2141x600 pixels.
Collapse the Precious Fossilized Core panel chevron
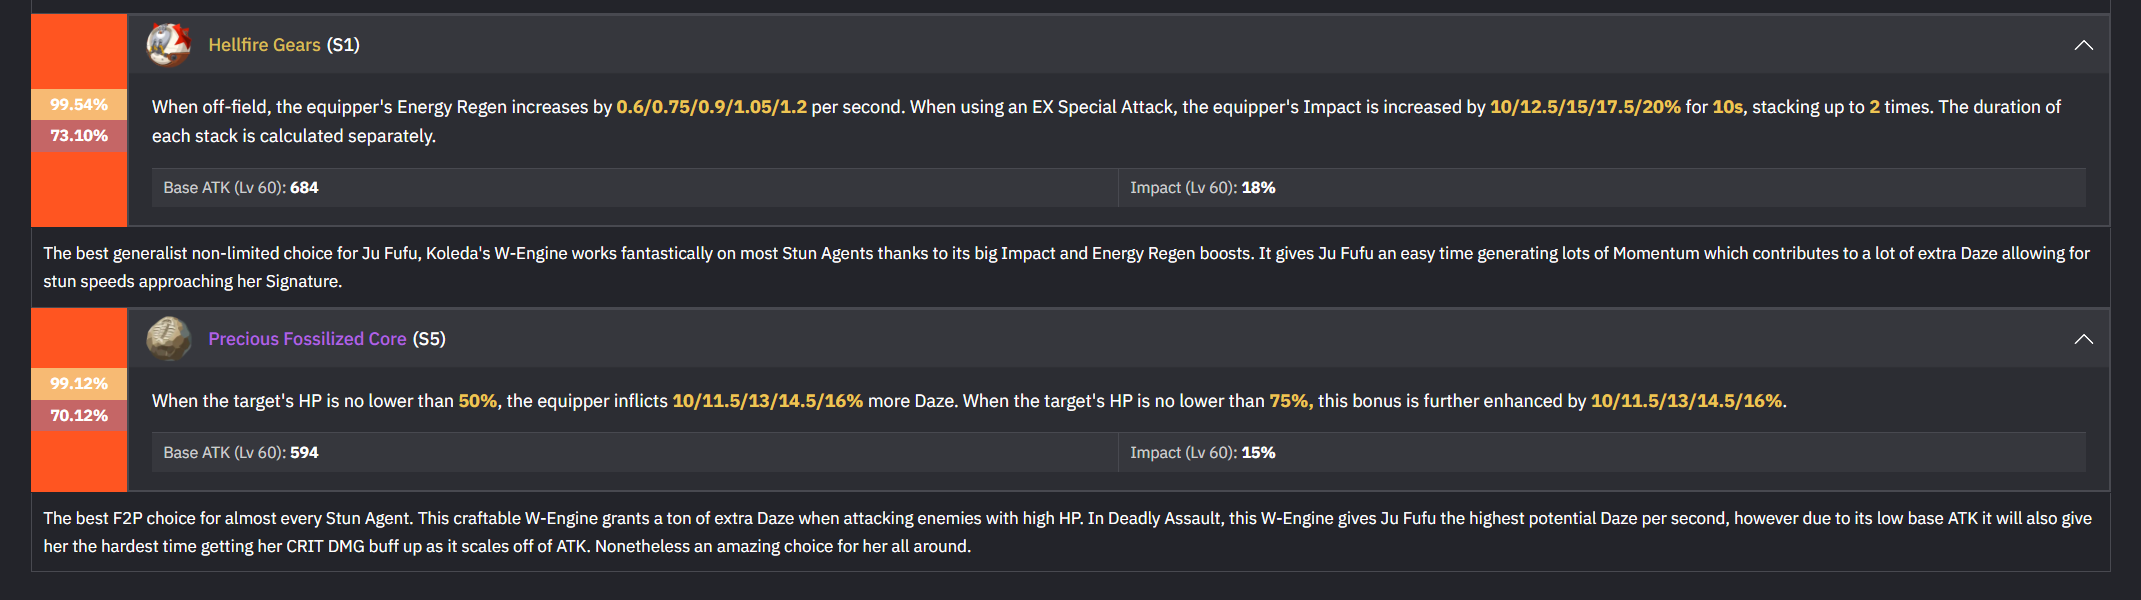pos(2083,339)
